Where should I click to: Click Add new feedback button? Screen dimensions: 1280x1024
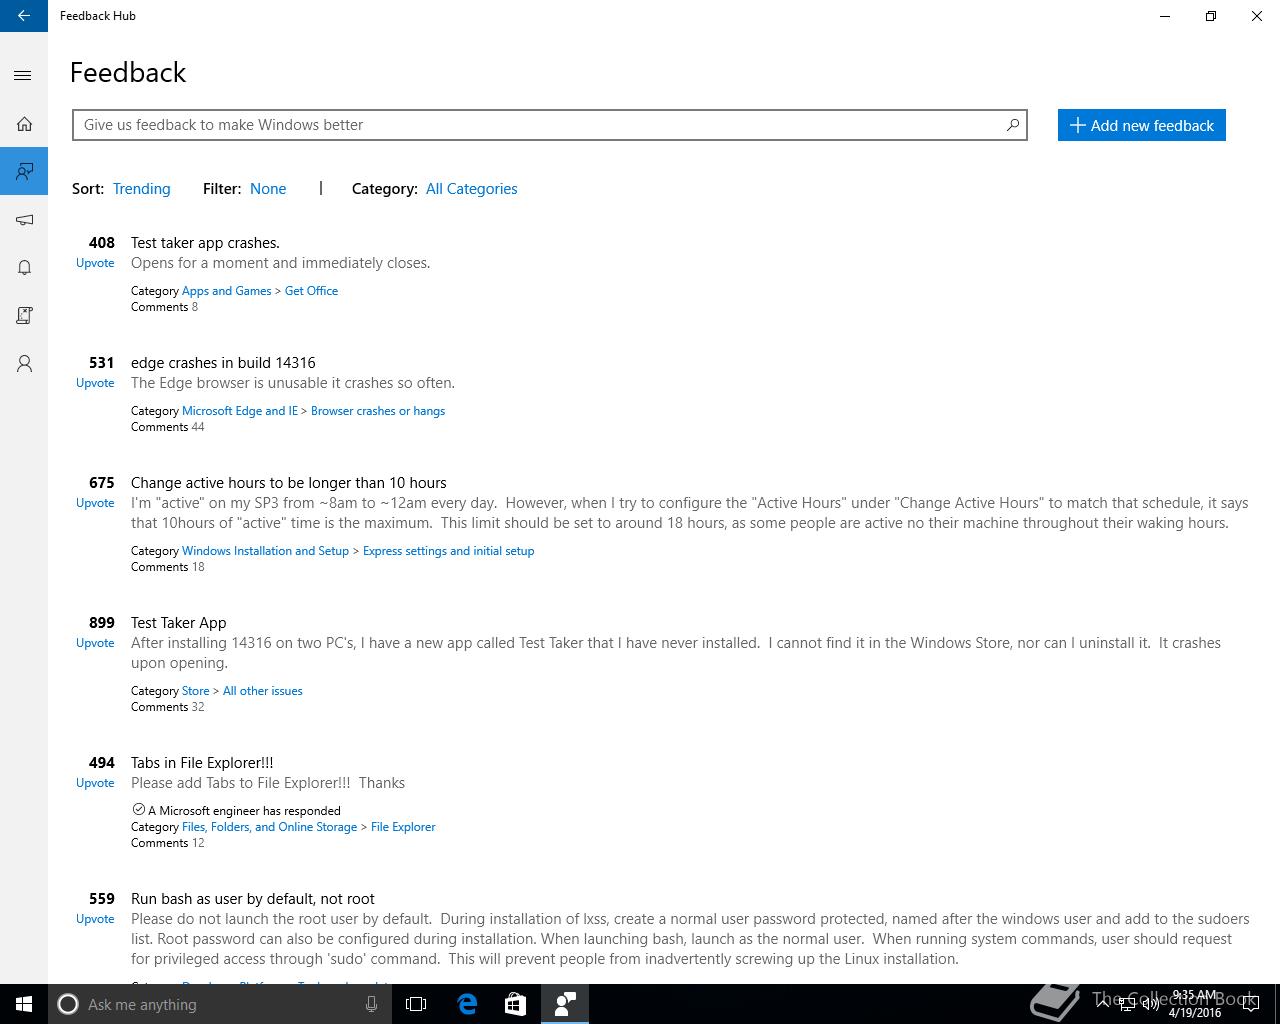click(x=1141, y=125)
